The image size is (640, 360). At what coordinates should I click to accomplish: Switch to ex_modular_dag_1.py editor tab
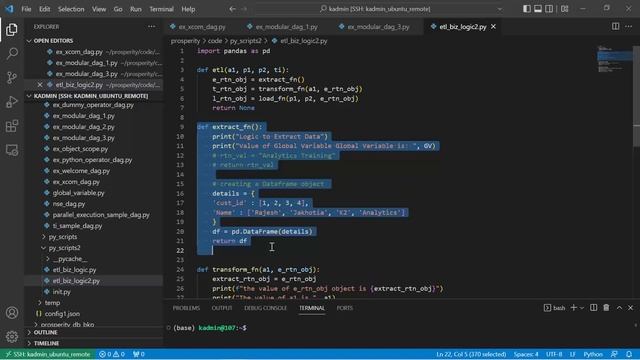tap(287, 27)
